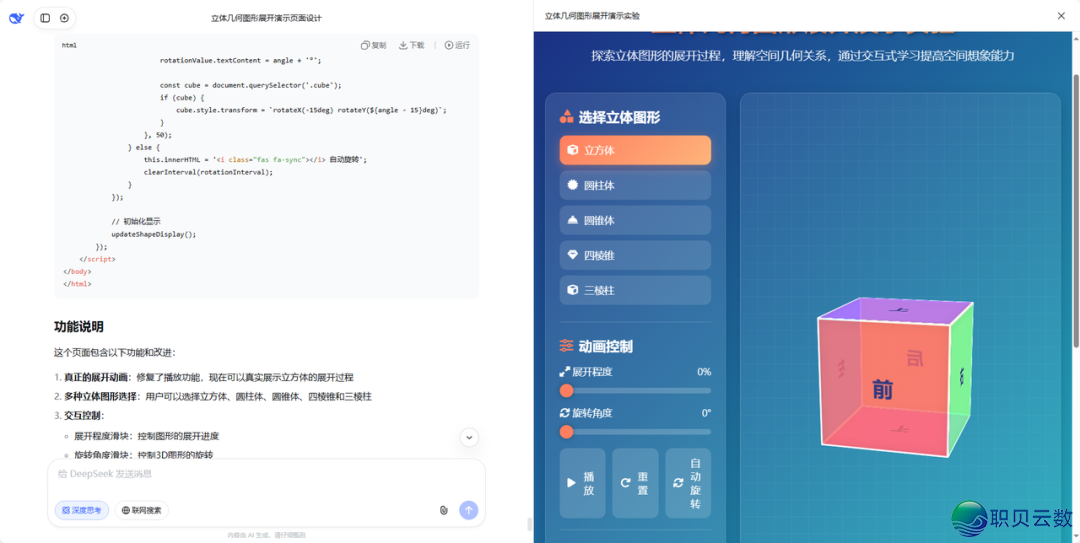Click the gem icon in 四棱锥 button
This screenshot has height=543, width=1080.
[572, 256]
